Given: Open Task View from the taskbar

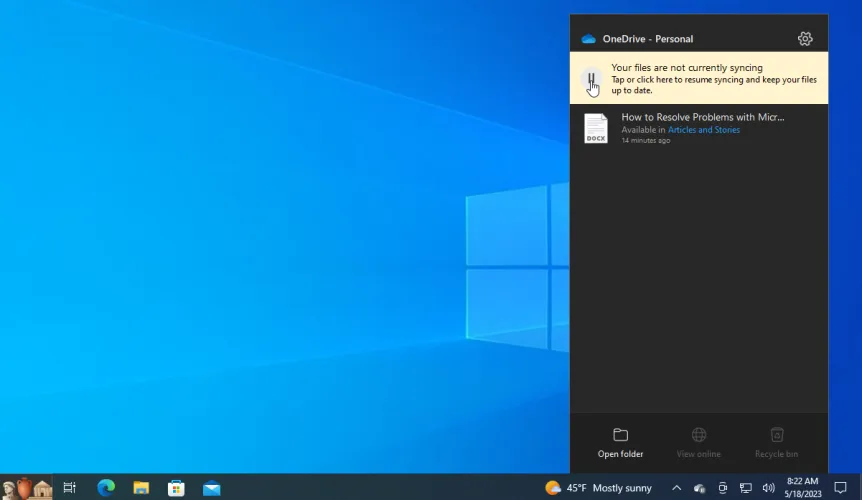Looking at the screenshot, I should click(x=70, y=488).
